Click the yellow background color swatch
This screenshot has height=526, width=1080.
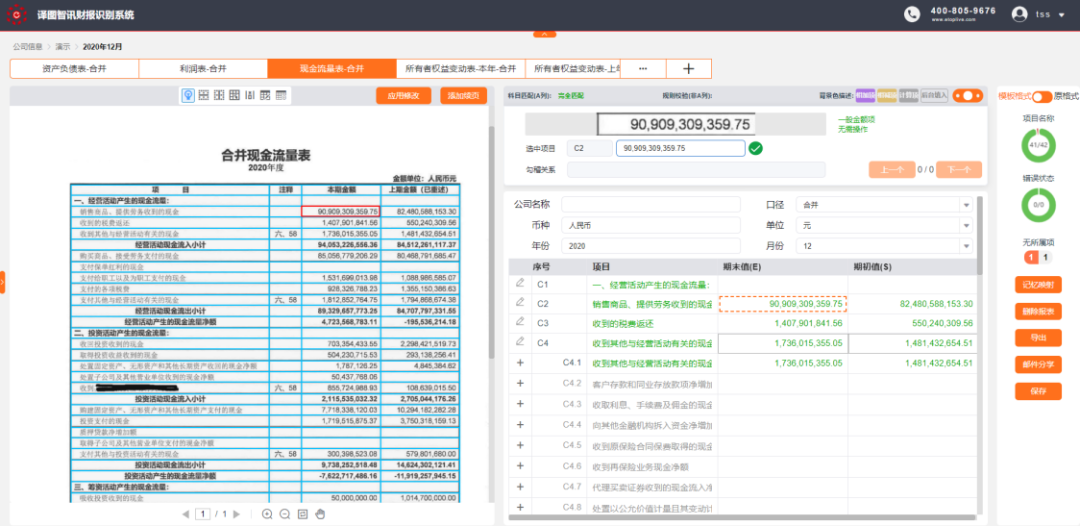887,96
